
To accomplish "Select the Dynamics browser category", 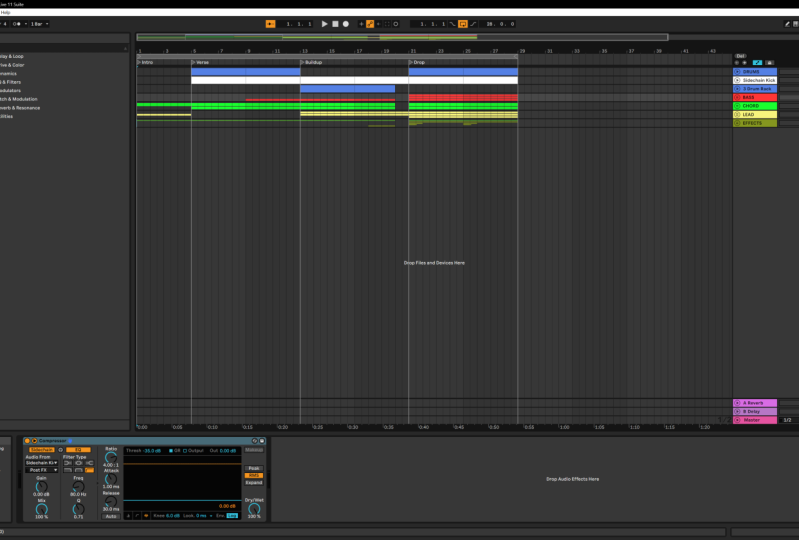I will point(8,73).
